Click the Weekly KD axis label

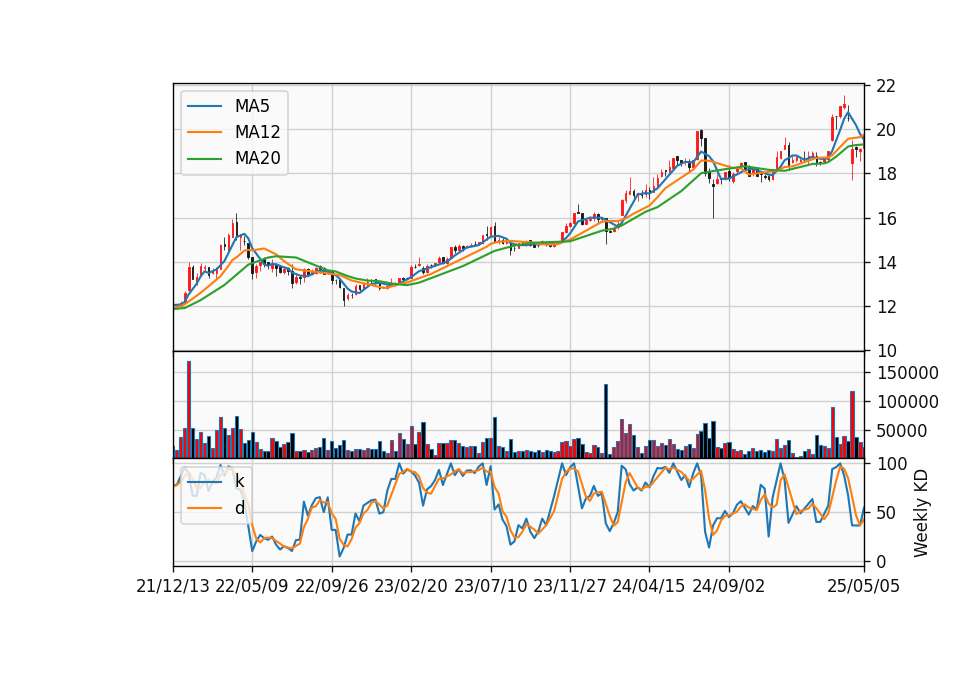click(921, 513)
